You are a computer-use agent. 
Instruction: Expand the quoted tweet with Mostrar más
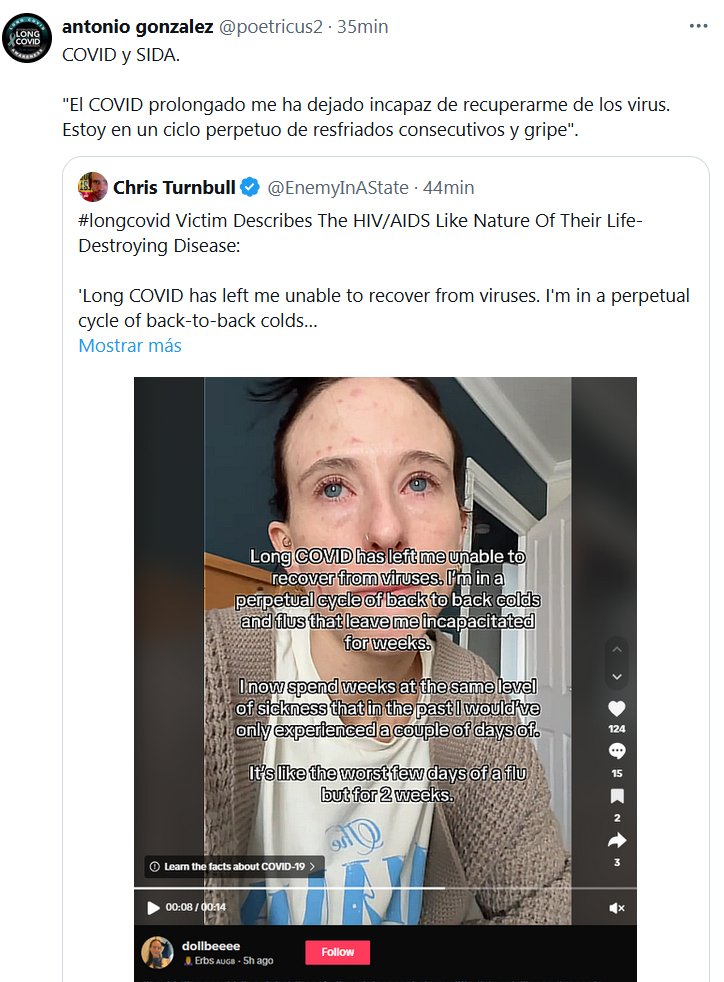(x=130, y=346)
